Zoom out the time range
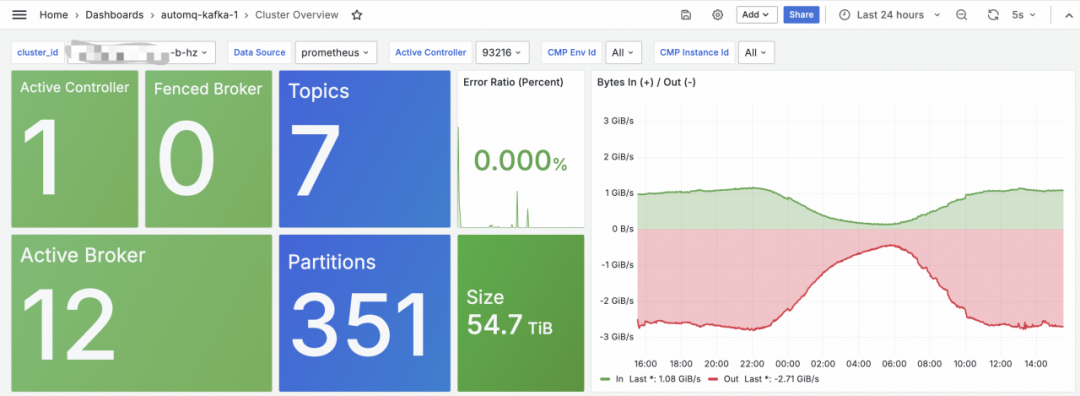Screen dimensions: 1080x396 962,15
